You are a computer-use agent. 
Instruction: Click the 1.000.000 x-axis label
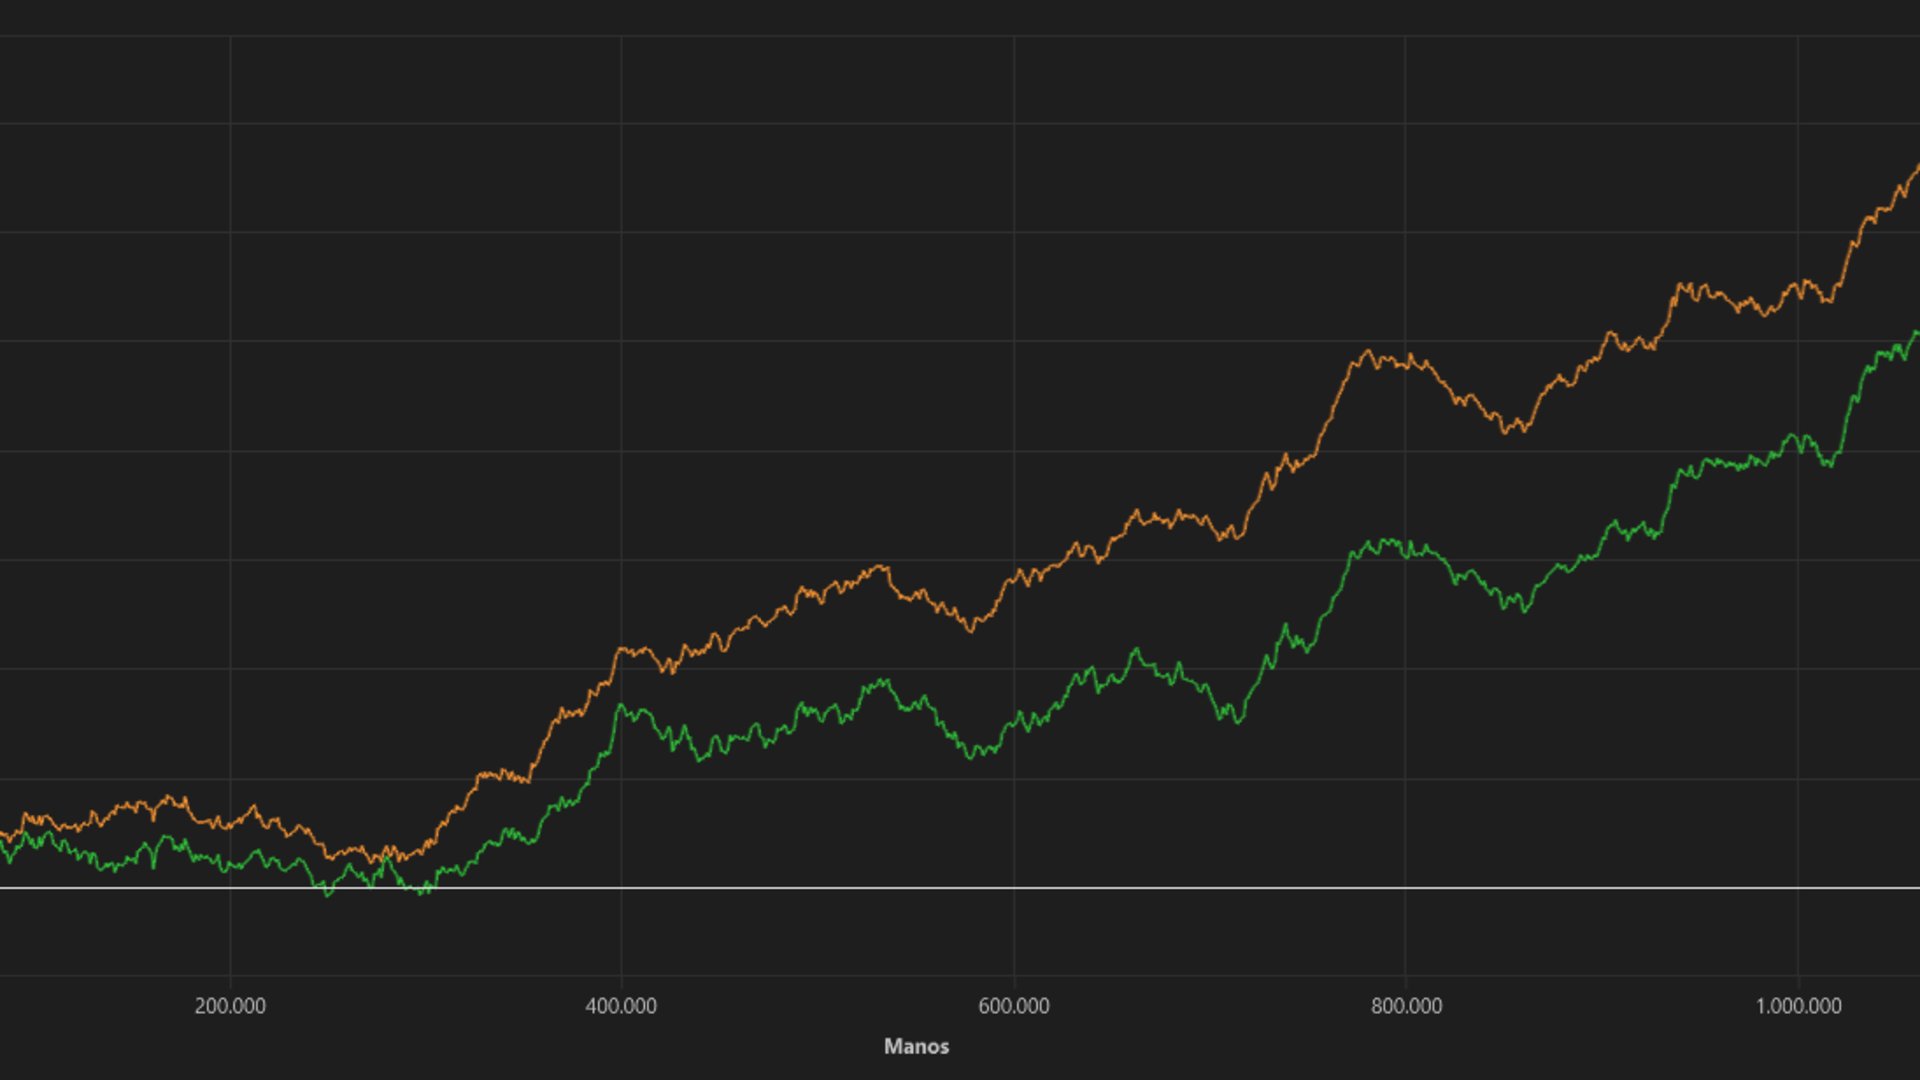pyautogui.click(x=1798, y=1006)
